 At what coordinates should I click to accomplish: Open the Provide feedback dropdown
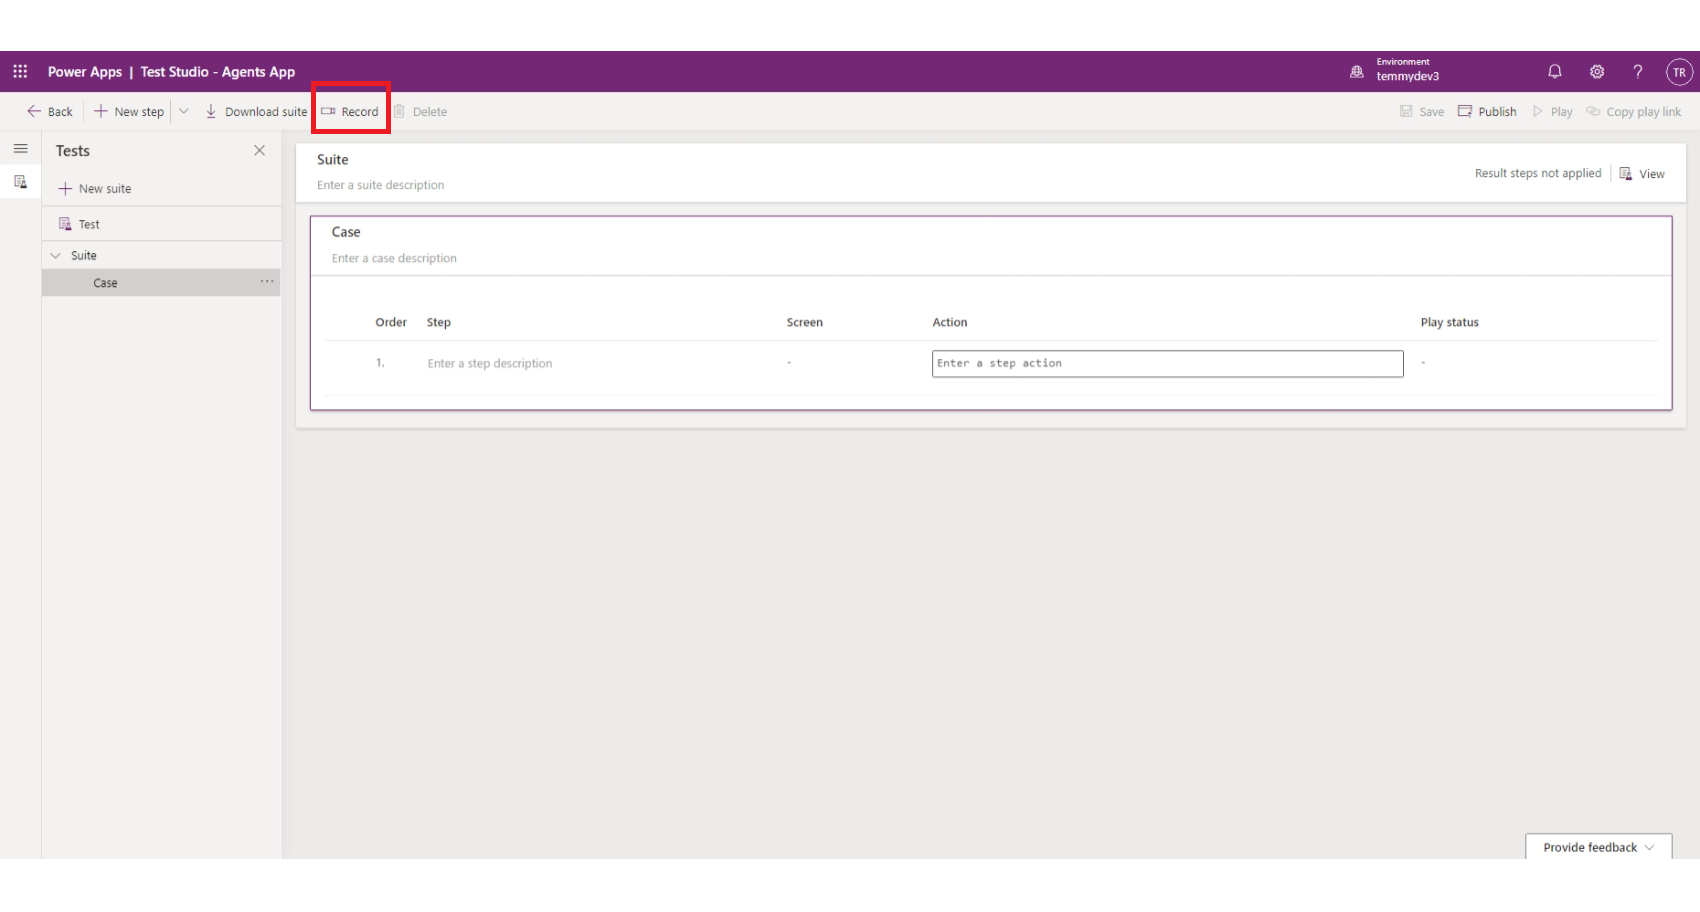[1598, 847]
